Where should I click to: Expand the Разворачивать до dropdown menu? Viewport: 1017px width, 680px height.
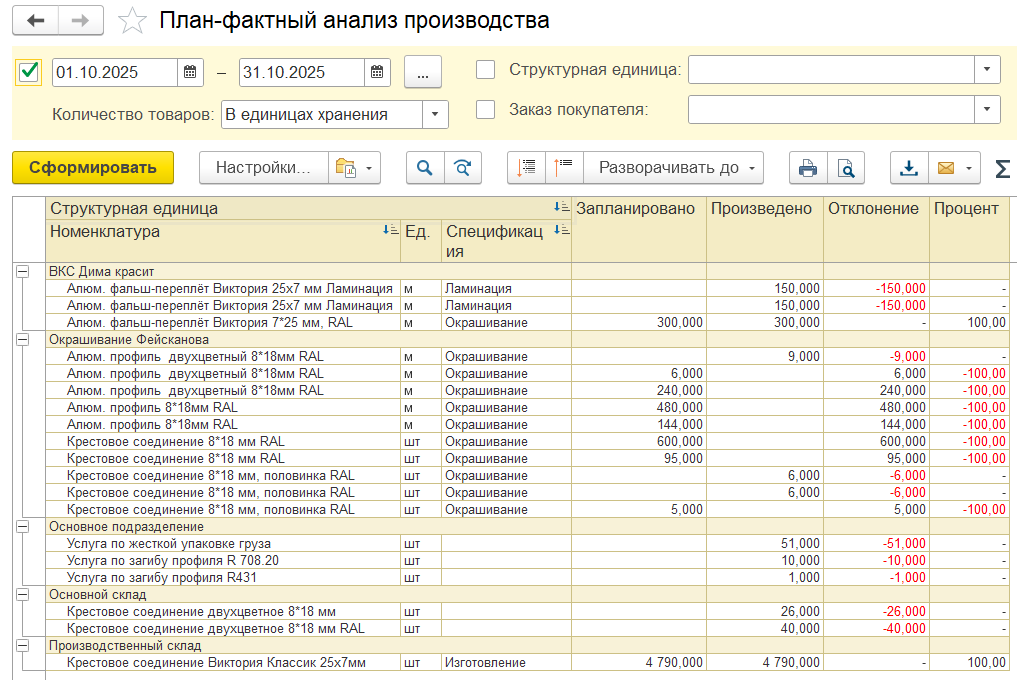(673, 168)
